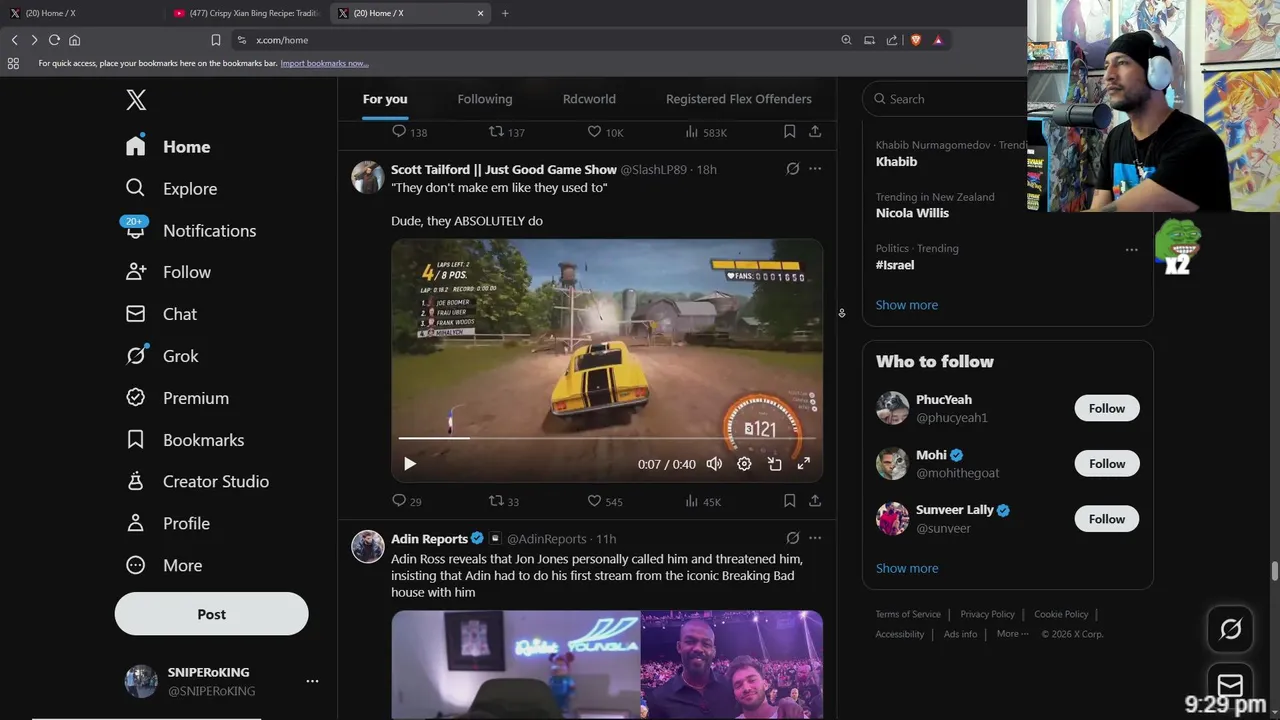The width and height of the screenshot is (1280, 720).
Task: Open the More menu in the sidebar
Action: click(164, 566)
